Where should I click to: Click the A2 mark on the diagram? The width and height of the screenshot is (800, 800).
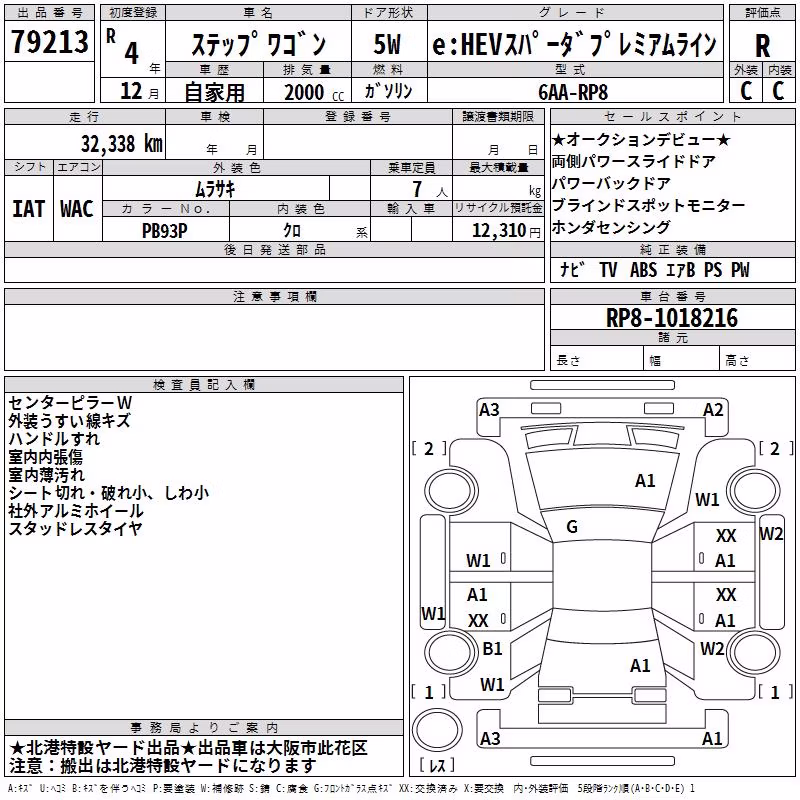click(713, 410)
